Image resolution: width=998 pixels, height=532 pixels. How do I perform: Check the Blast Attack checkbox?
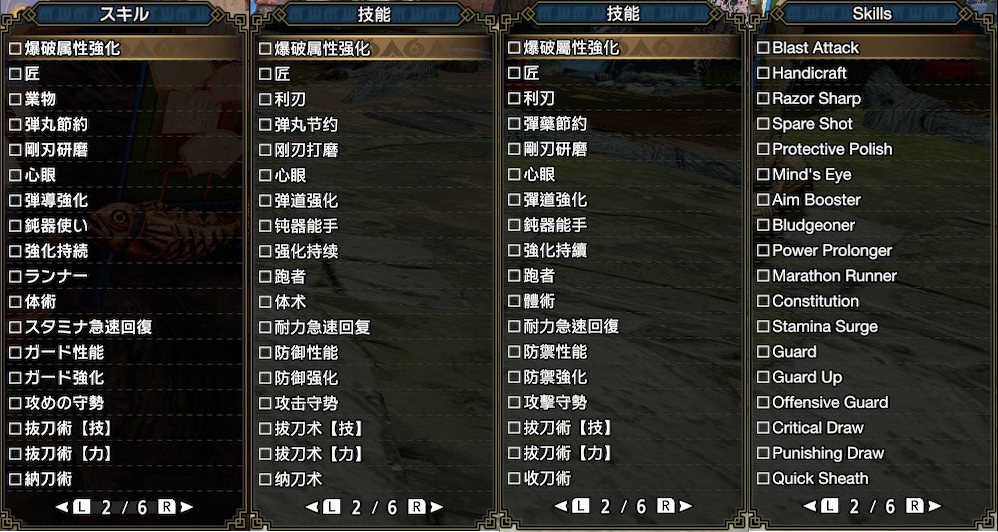[763, 48]
